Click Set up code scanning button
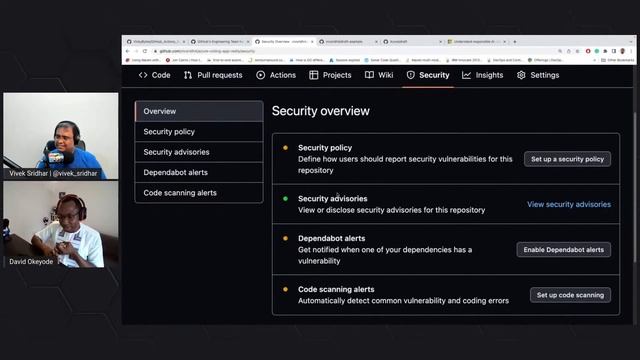This screenshot has width=640, height=360. click(x=570, y=295)
